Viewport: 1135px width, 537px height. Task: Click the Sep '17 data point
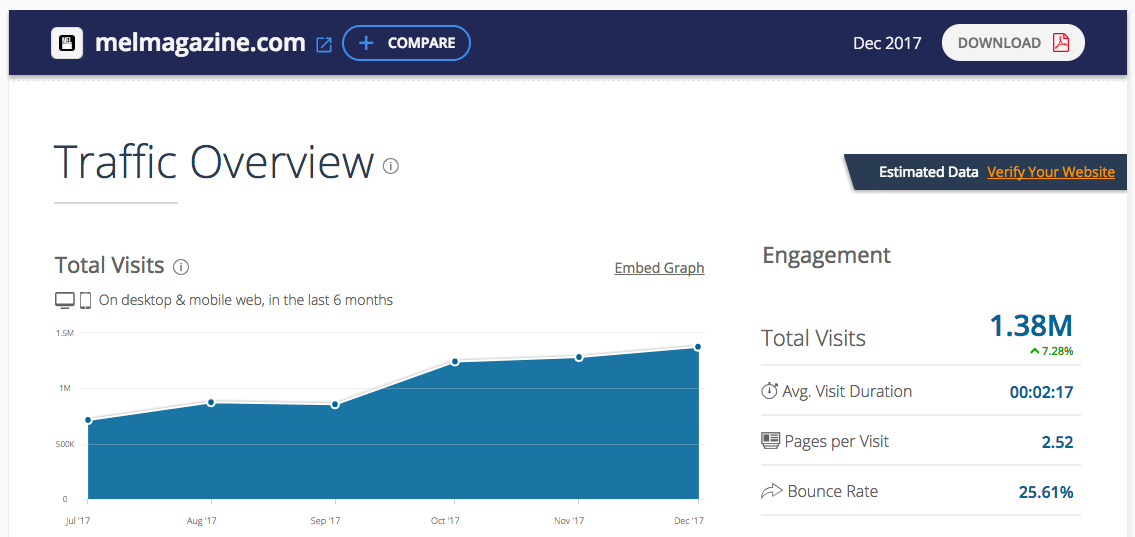point(335,405)
